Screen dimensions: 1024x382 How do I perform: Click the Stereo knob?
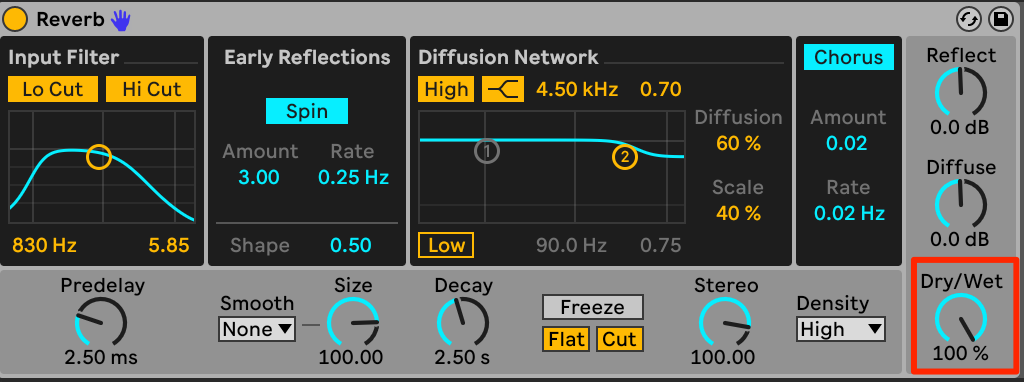click(x=725, y=323)
